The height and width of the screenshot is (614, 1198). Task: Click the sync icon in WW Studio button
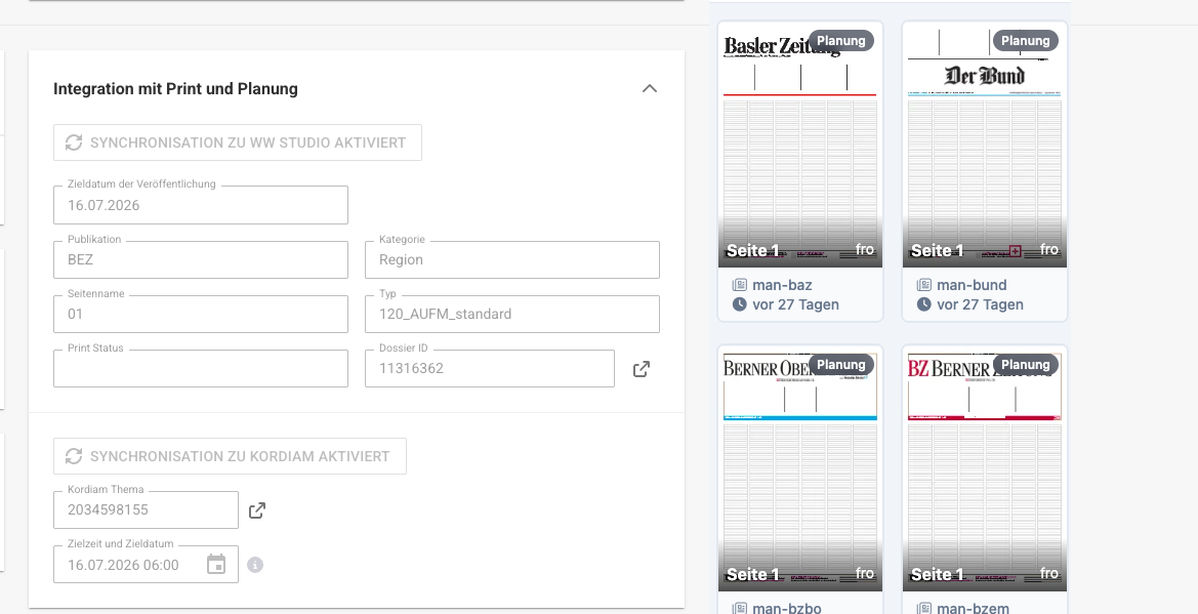click(x=73, y=143)
